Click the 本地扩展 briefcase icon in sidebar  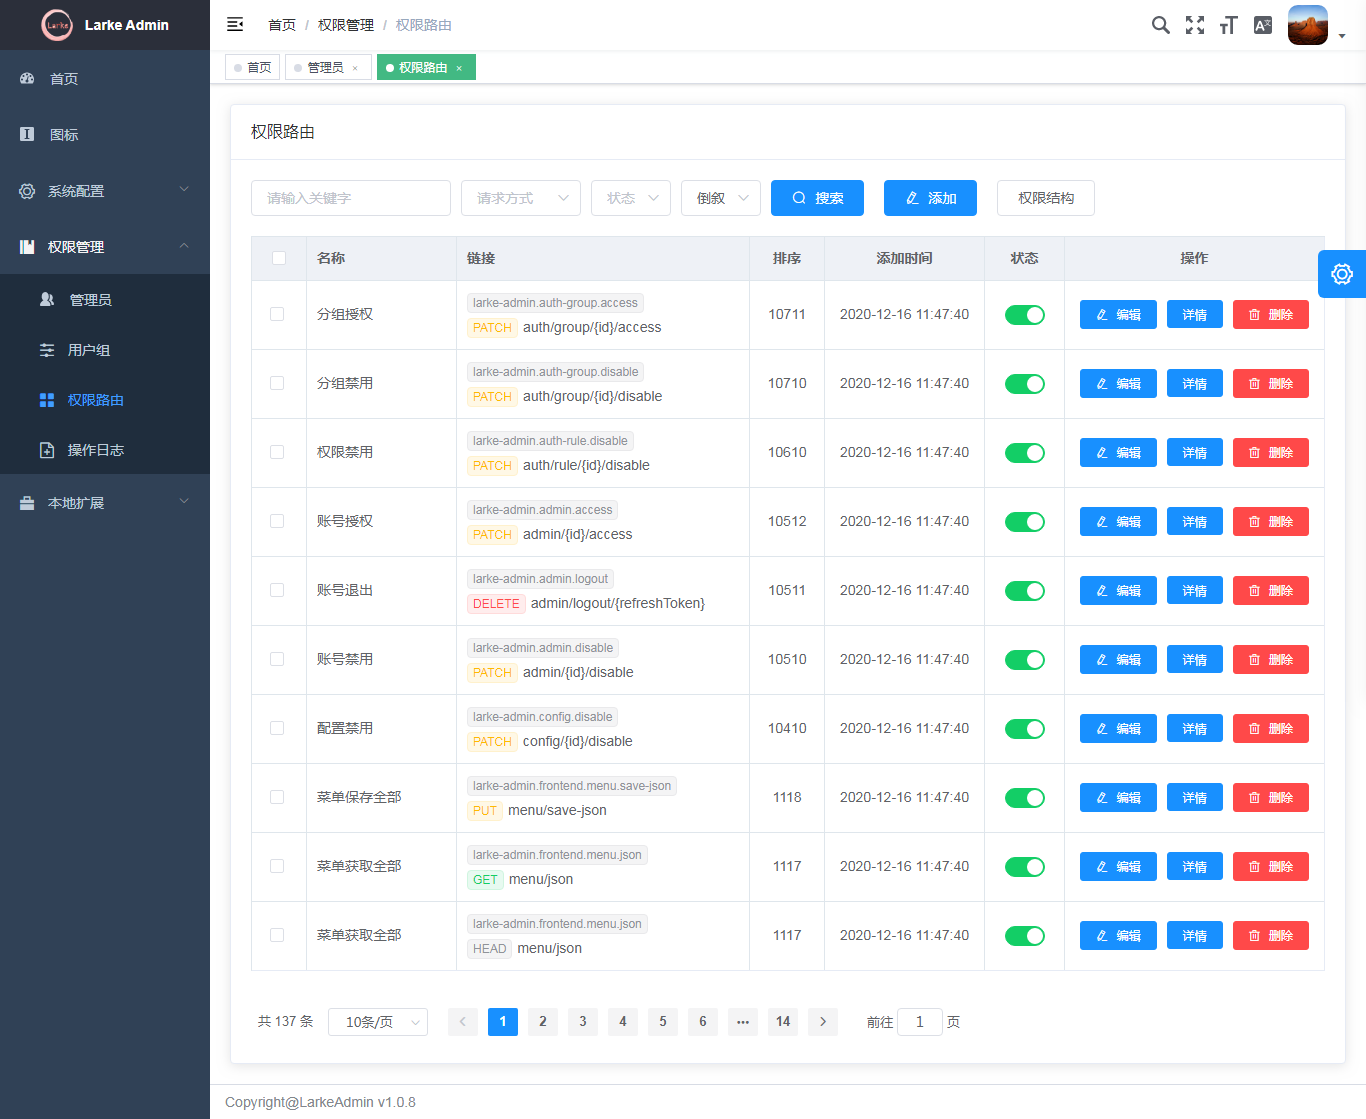[27, 503]
